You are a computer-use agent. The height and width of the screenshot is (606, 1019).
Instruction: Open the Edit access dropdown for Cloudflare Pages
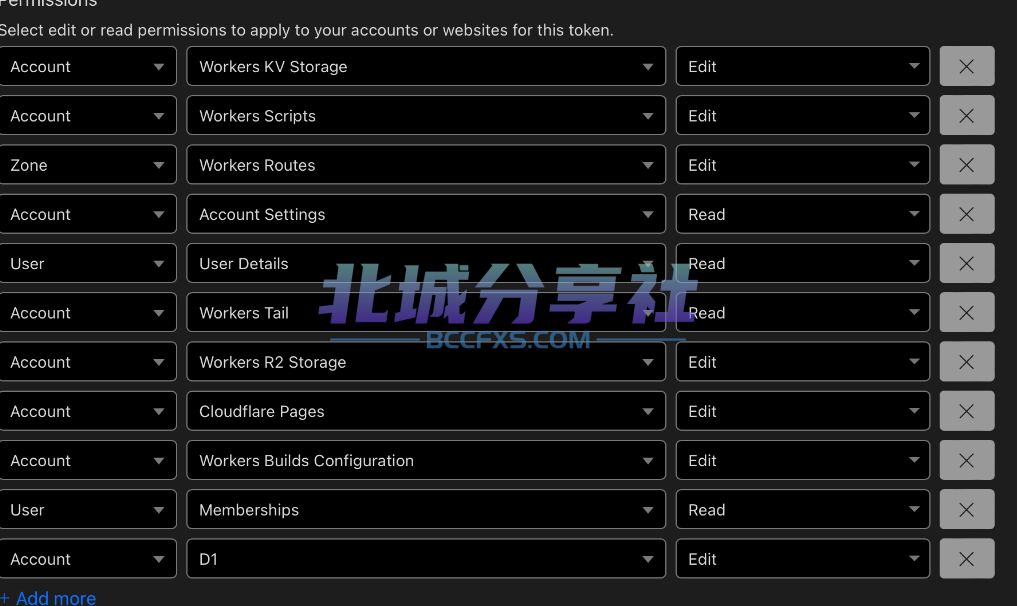tap(803, 411)
